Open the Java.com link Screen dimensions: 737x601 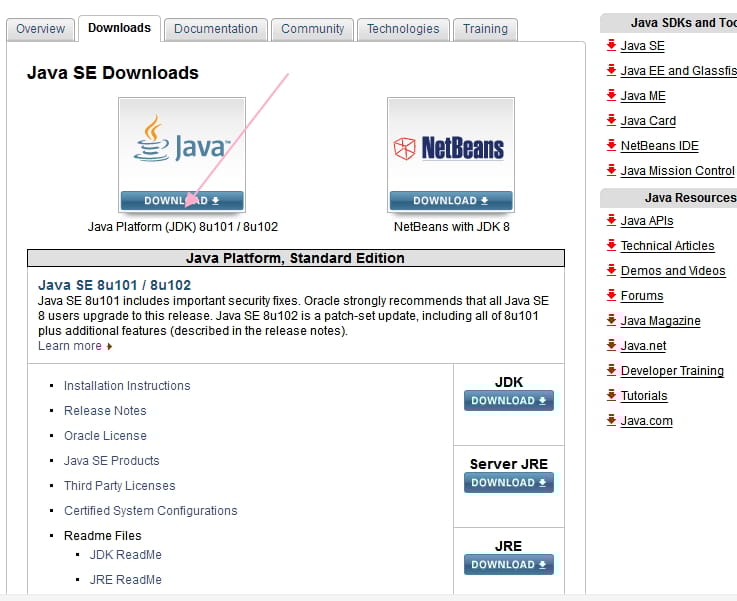click(647, 421)
